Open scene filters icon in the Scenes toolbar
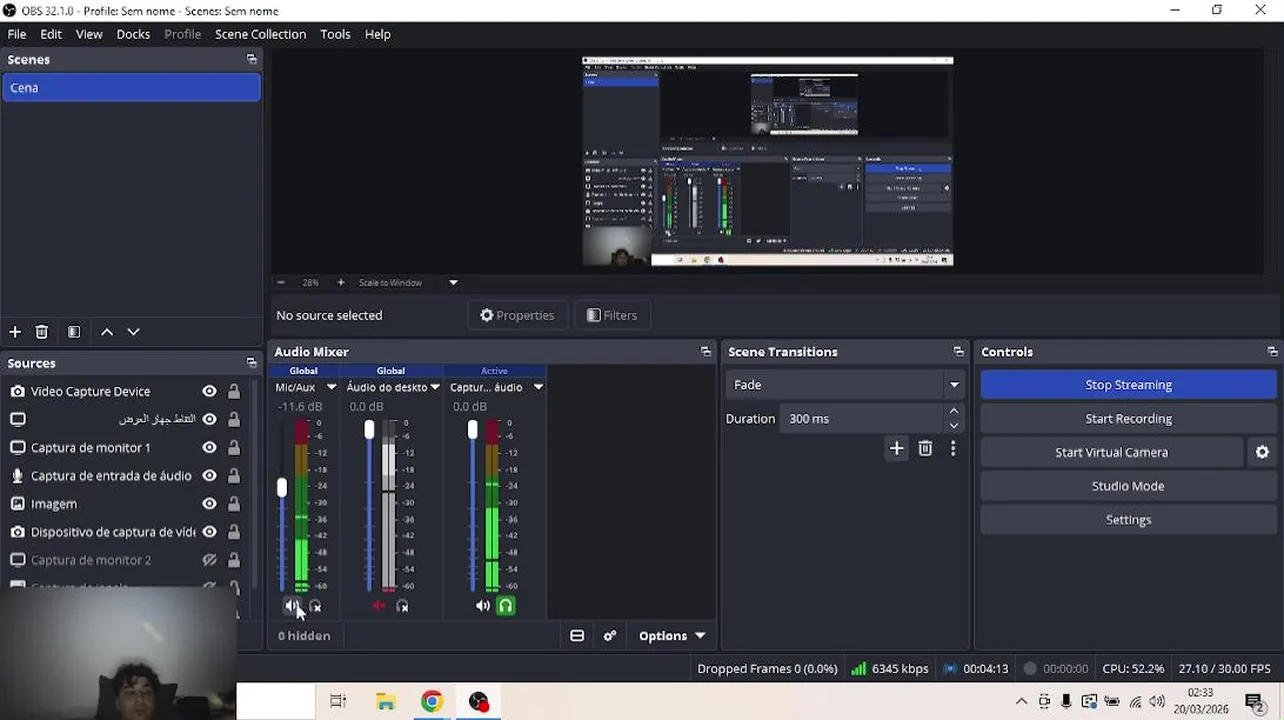This screenshot has height=720, width=1284. coord(74,332)
